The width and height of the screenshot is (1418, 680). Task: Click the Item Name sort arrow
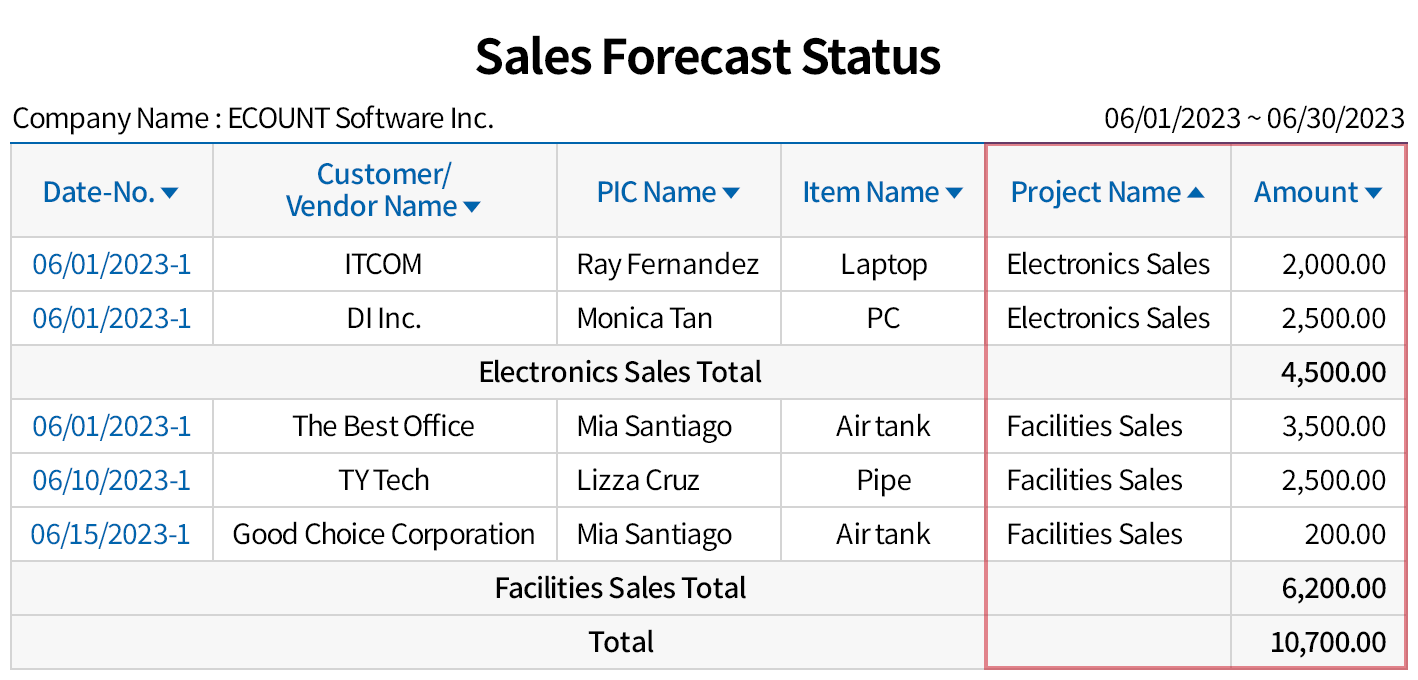point(954,193)
